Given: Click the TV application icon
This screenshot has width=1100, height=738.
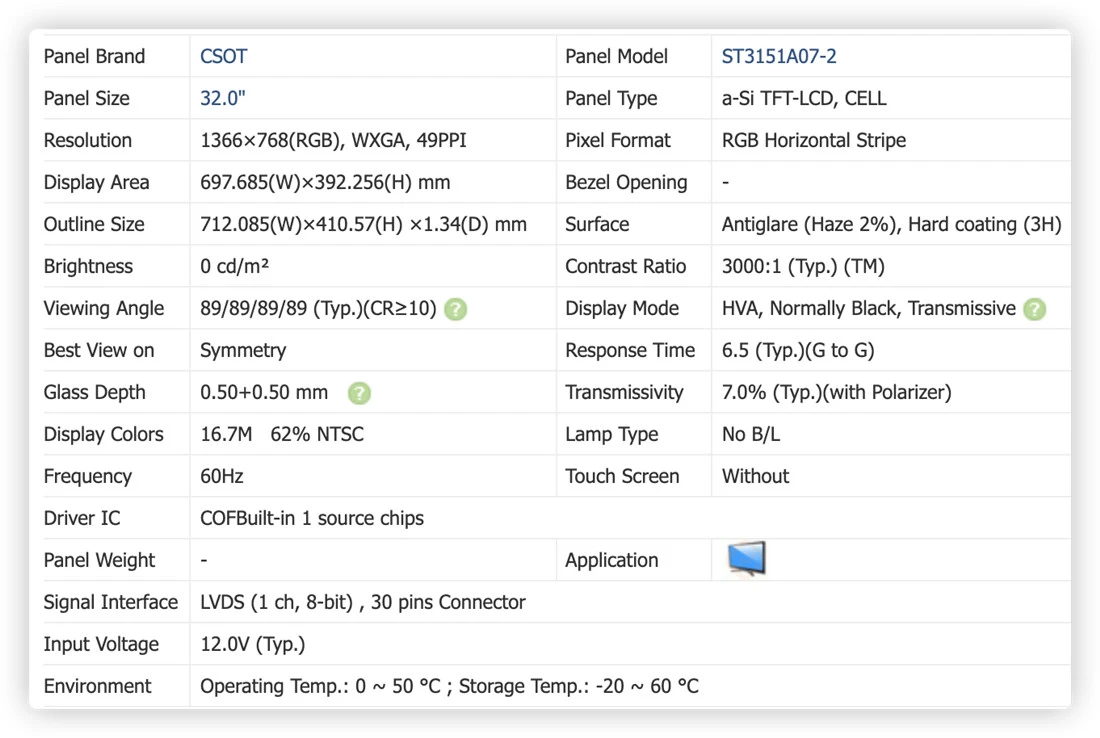Looking at the screenshot, I should click(746, 558).
